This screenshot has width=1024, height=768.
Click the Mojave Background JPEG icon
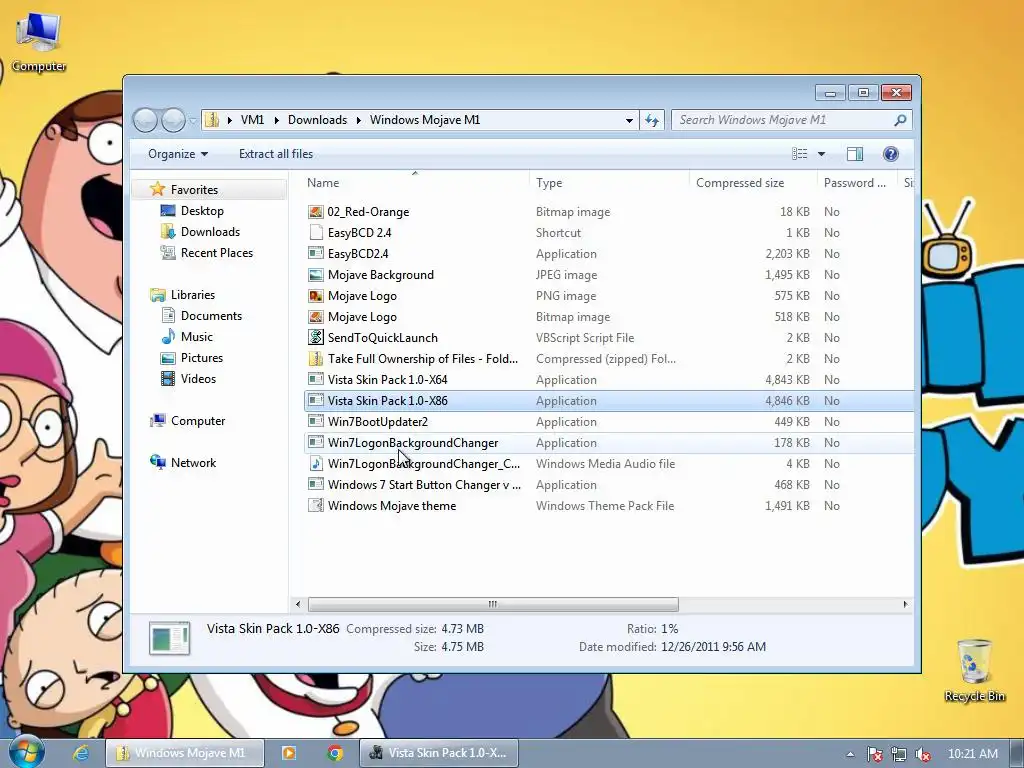click(x=316, y=275)
